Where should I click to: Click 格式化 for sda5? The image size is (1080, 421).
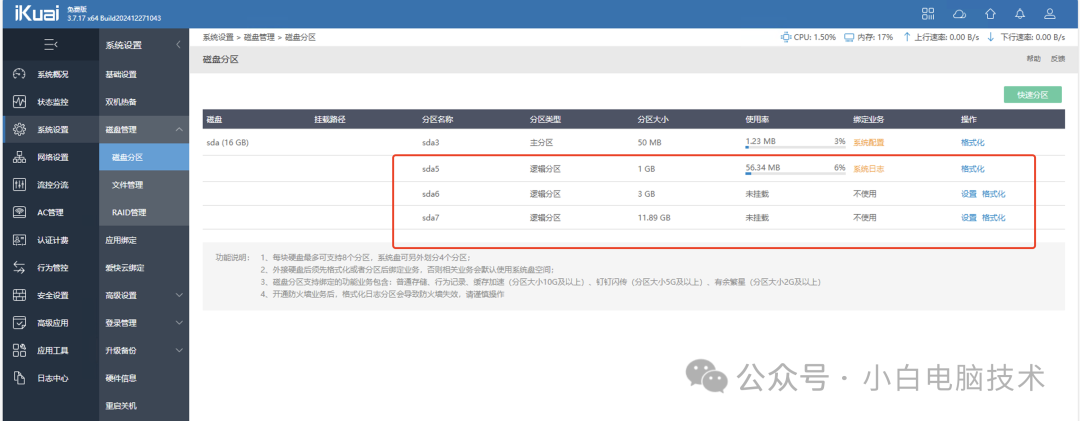tap(973, 168)
